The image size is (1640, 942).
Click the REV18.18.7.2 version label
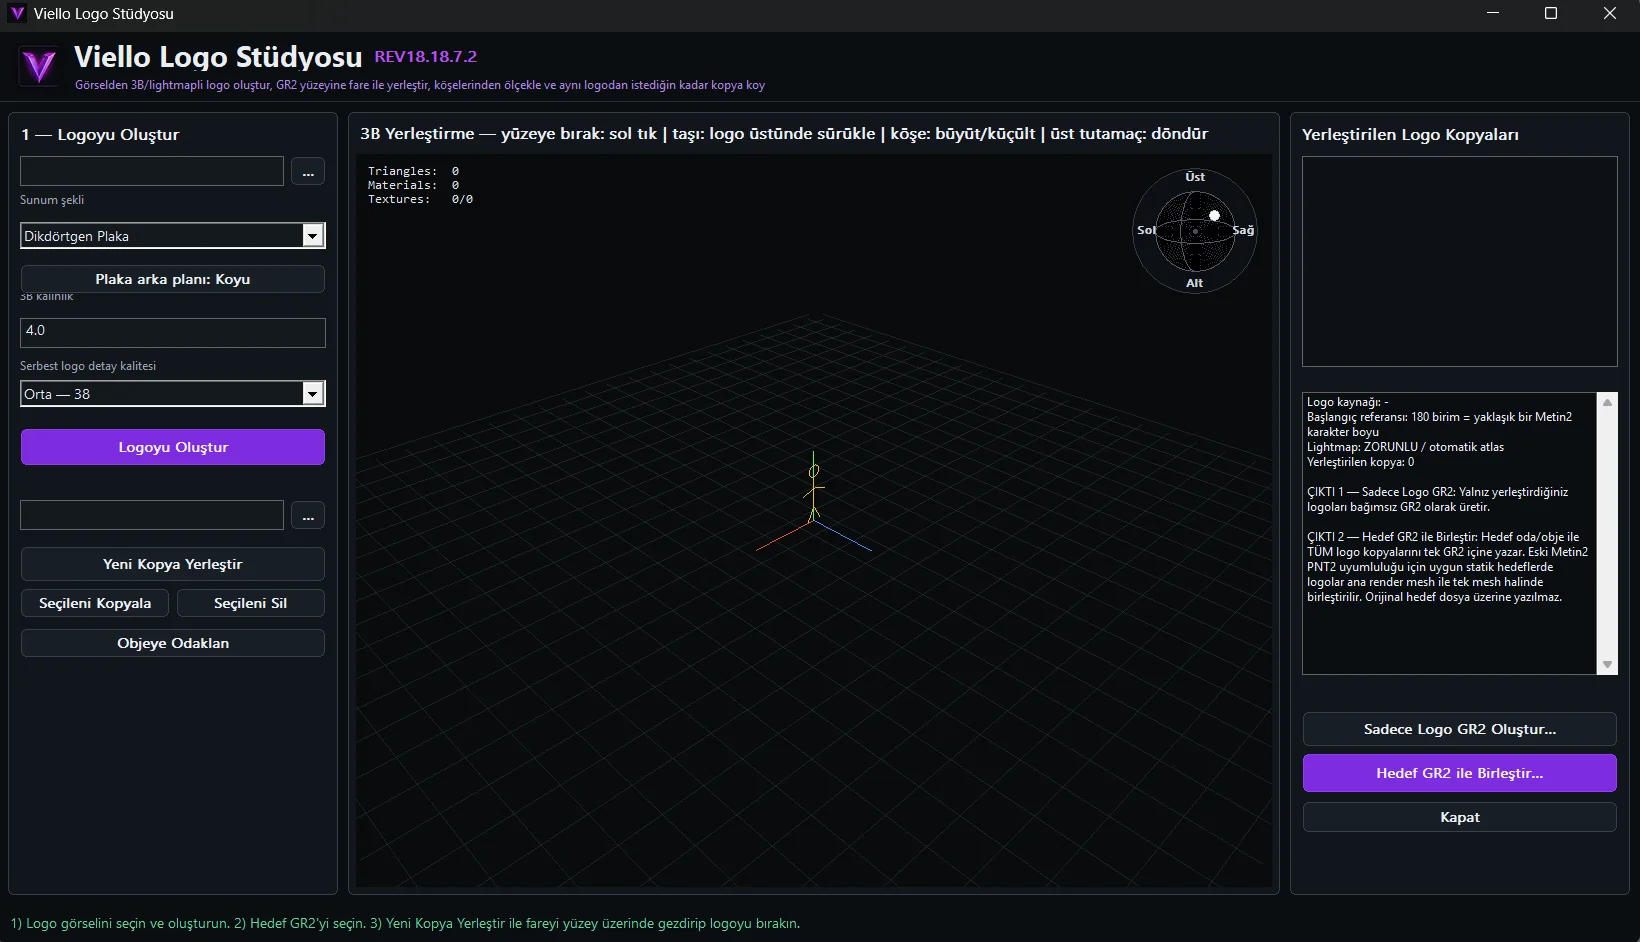(426, 57)
